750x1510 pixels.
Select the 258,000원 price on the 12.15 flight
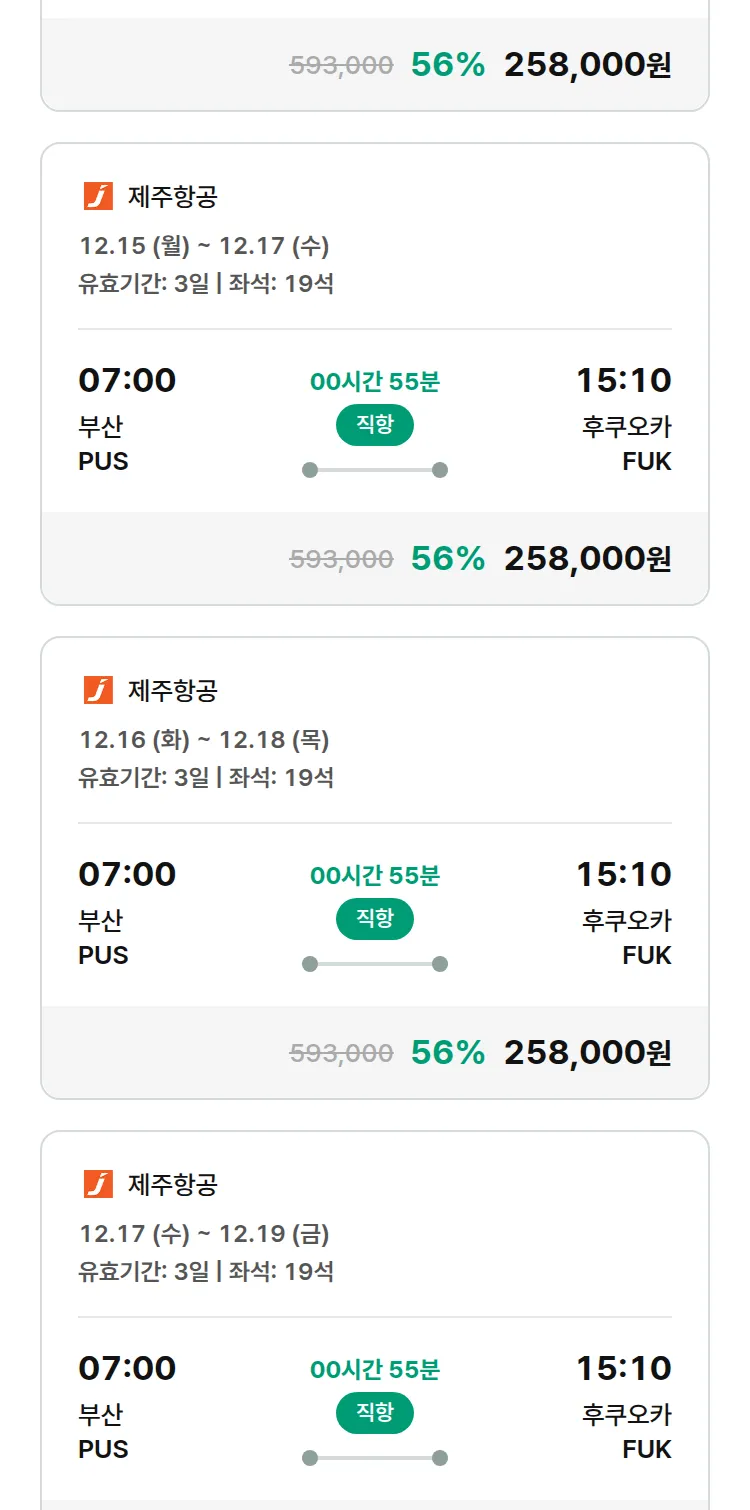pos(587,559)
